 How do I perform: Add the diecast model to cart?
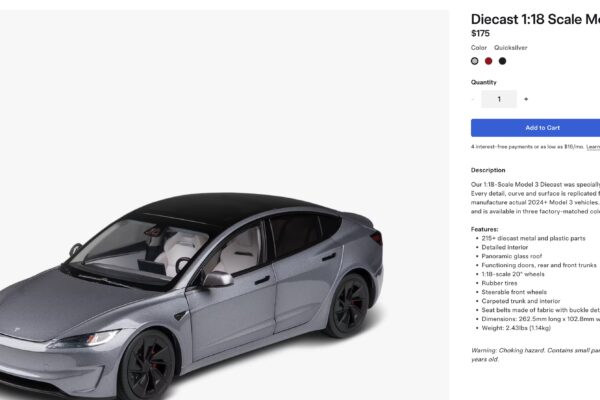click(535, 128)
